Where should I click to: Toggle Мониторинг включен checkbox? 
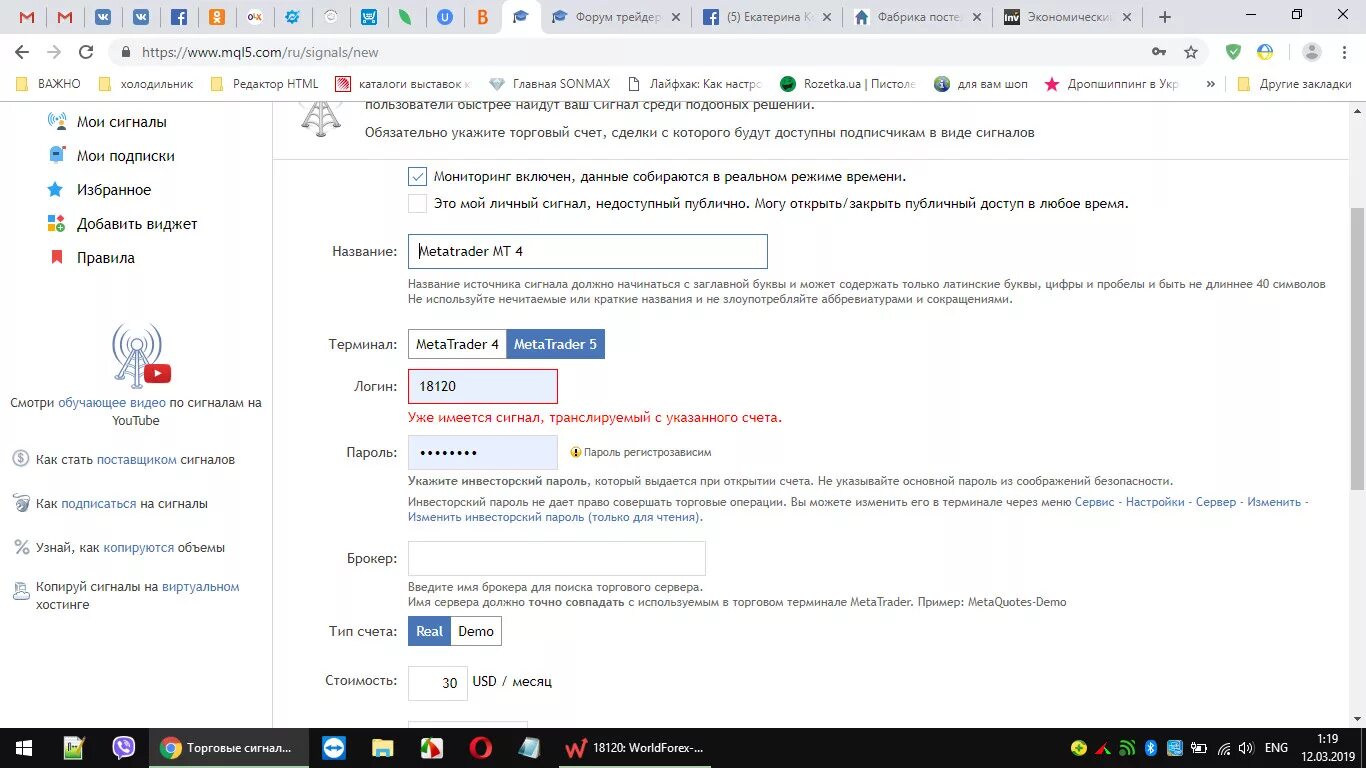coord(417,177)
